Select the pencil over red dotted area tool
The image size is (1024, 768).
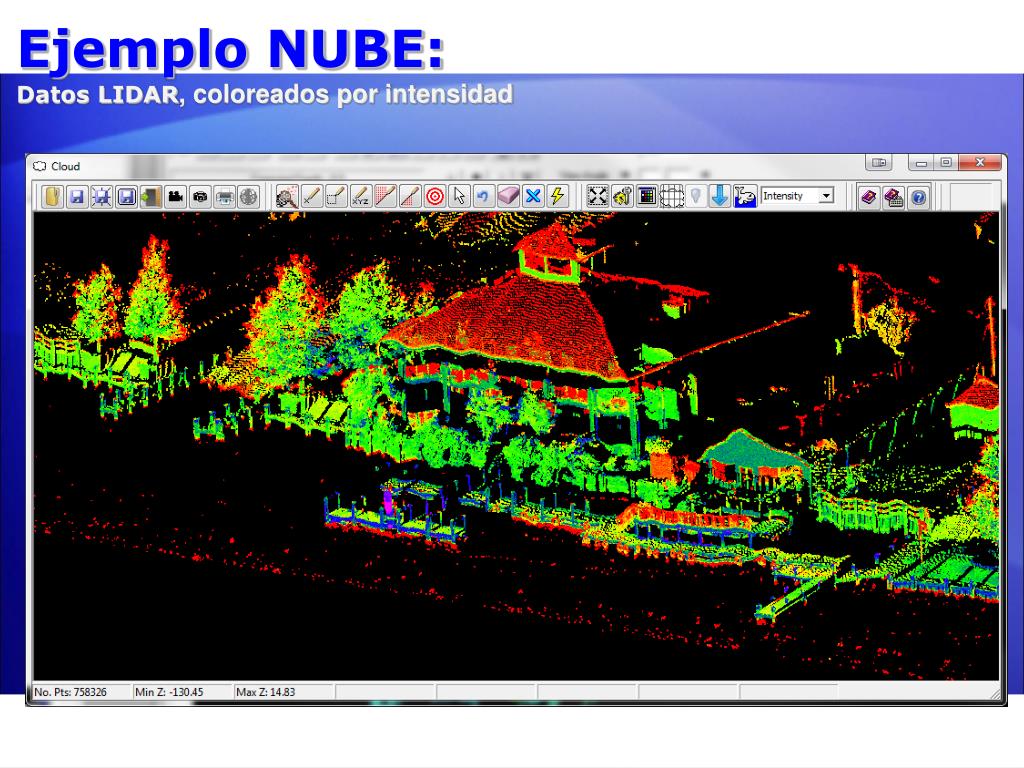[385, 196]
